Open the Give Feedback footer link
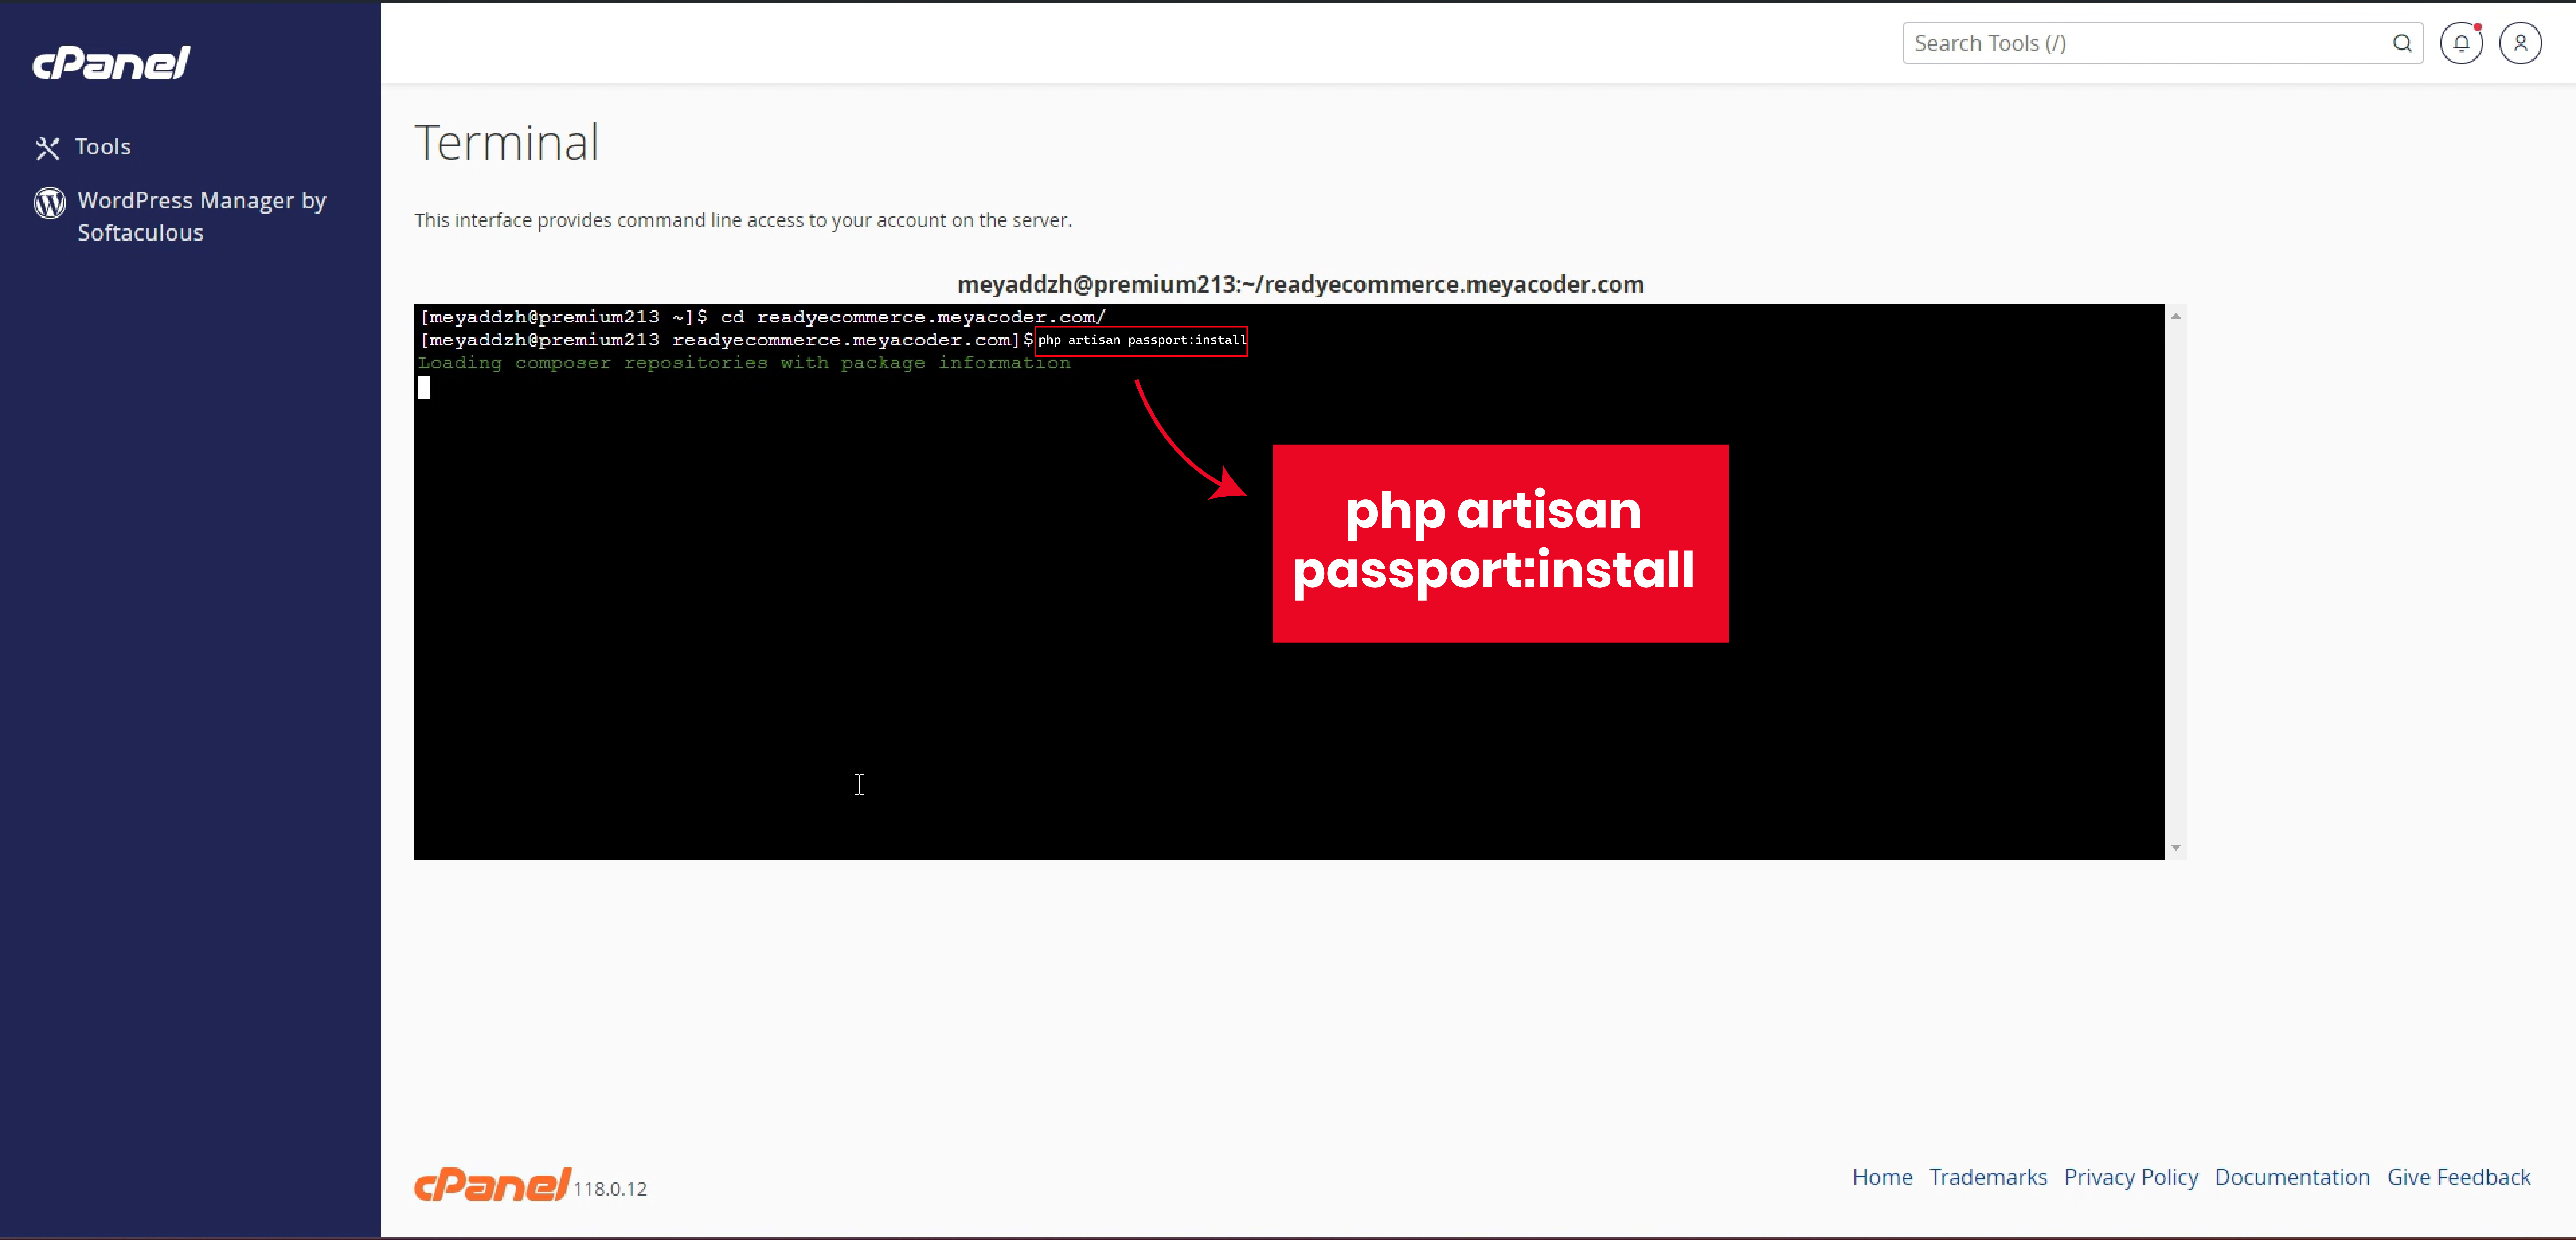 2459,1177
